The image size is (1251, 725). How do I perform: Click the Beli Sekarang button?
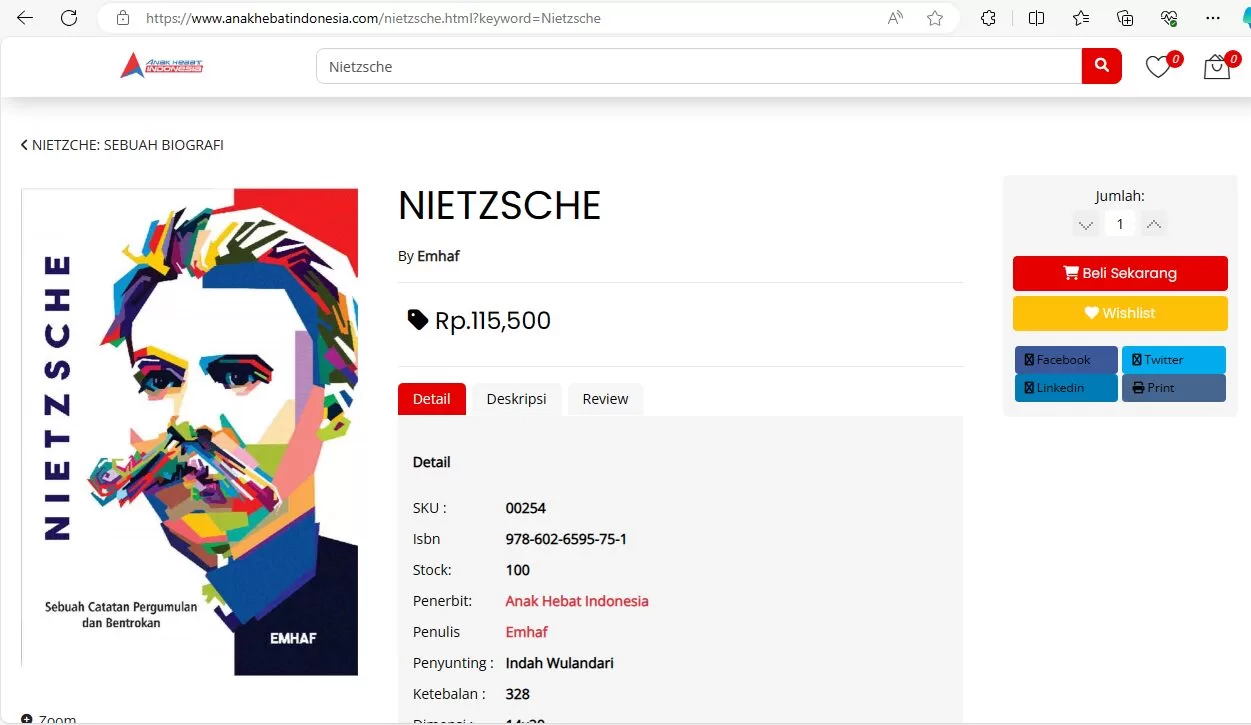click(1120, 273)
